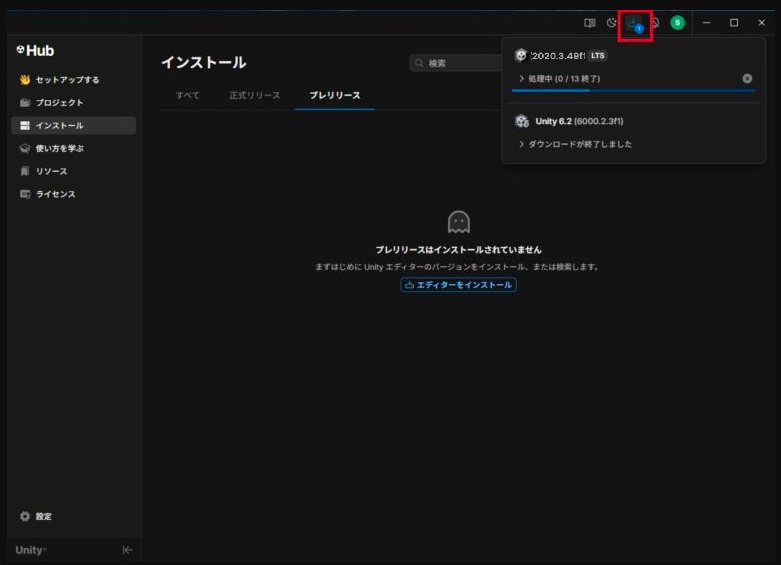Open リソース in the sidebar
Image resolution: width=781 pixels, height=565 pixels.
point(51,171)
